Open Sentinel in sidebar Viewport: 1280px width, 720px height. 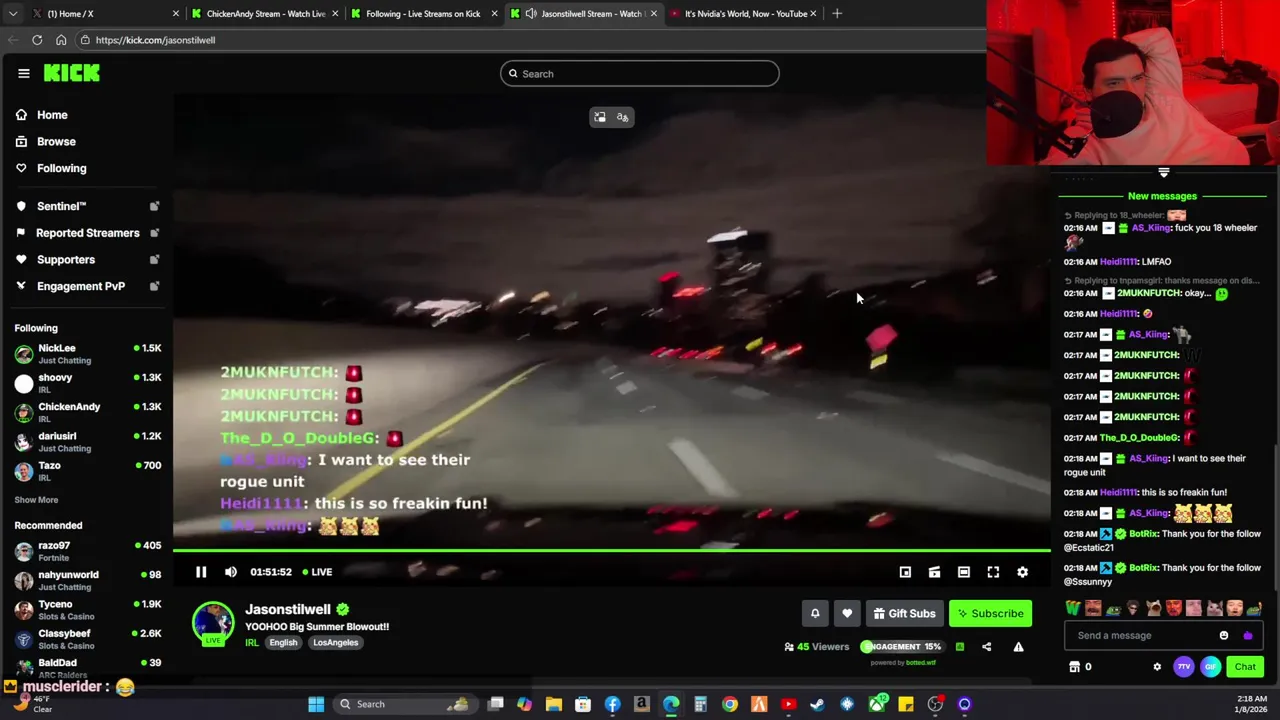click(x=61, y=206)
